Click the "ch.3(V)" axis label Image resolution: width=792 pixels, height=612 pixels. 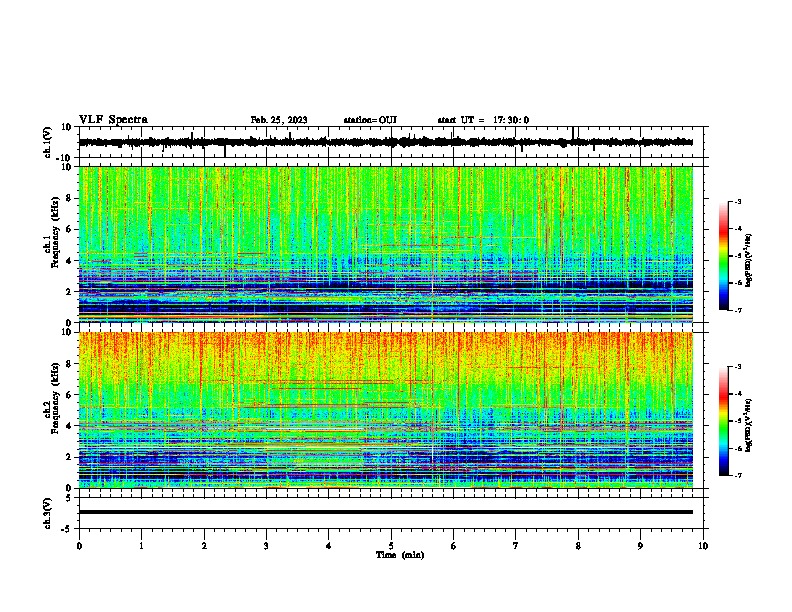(48, 513)
